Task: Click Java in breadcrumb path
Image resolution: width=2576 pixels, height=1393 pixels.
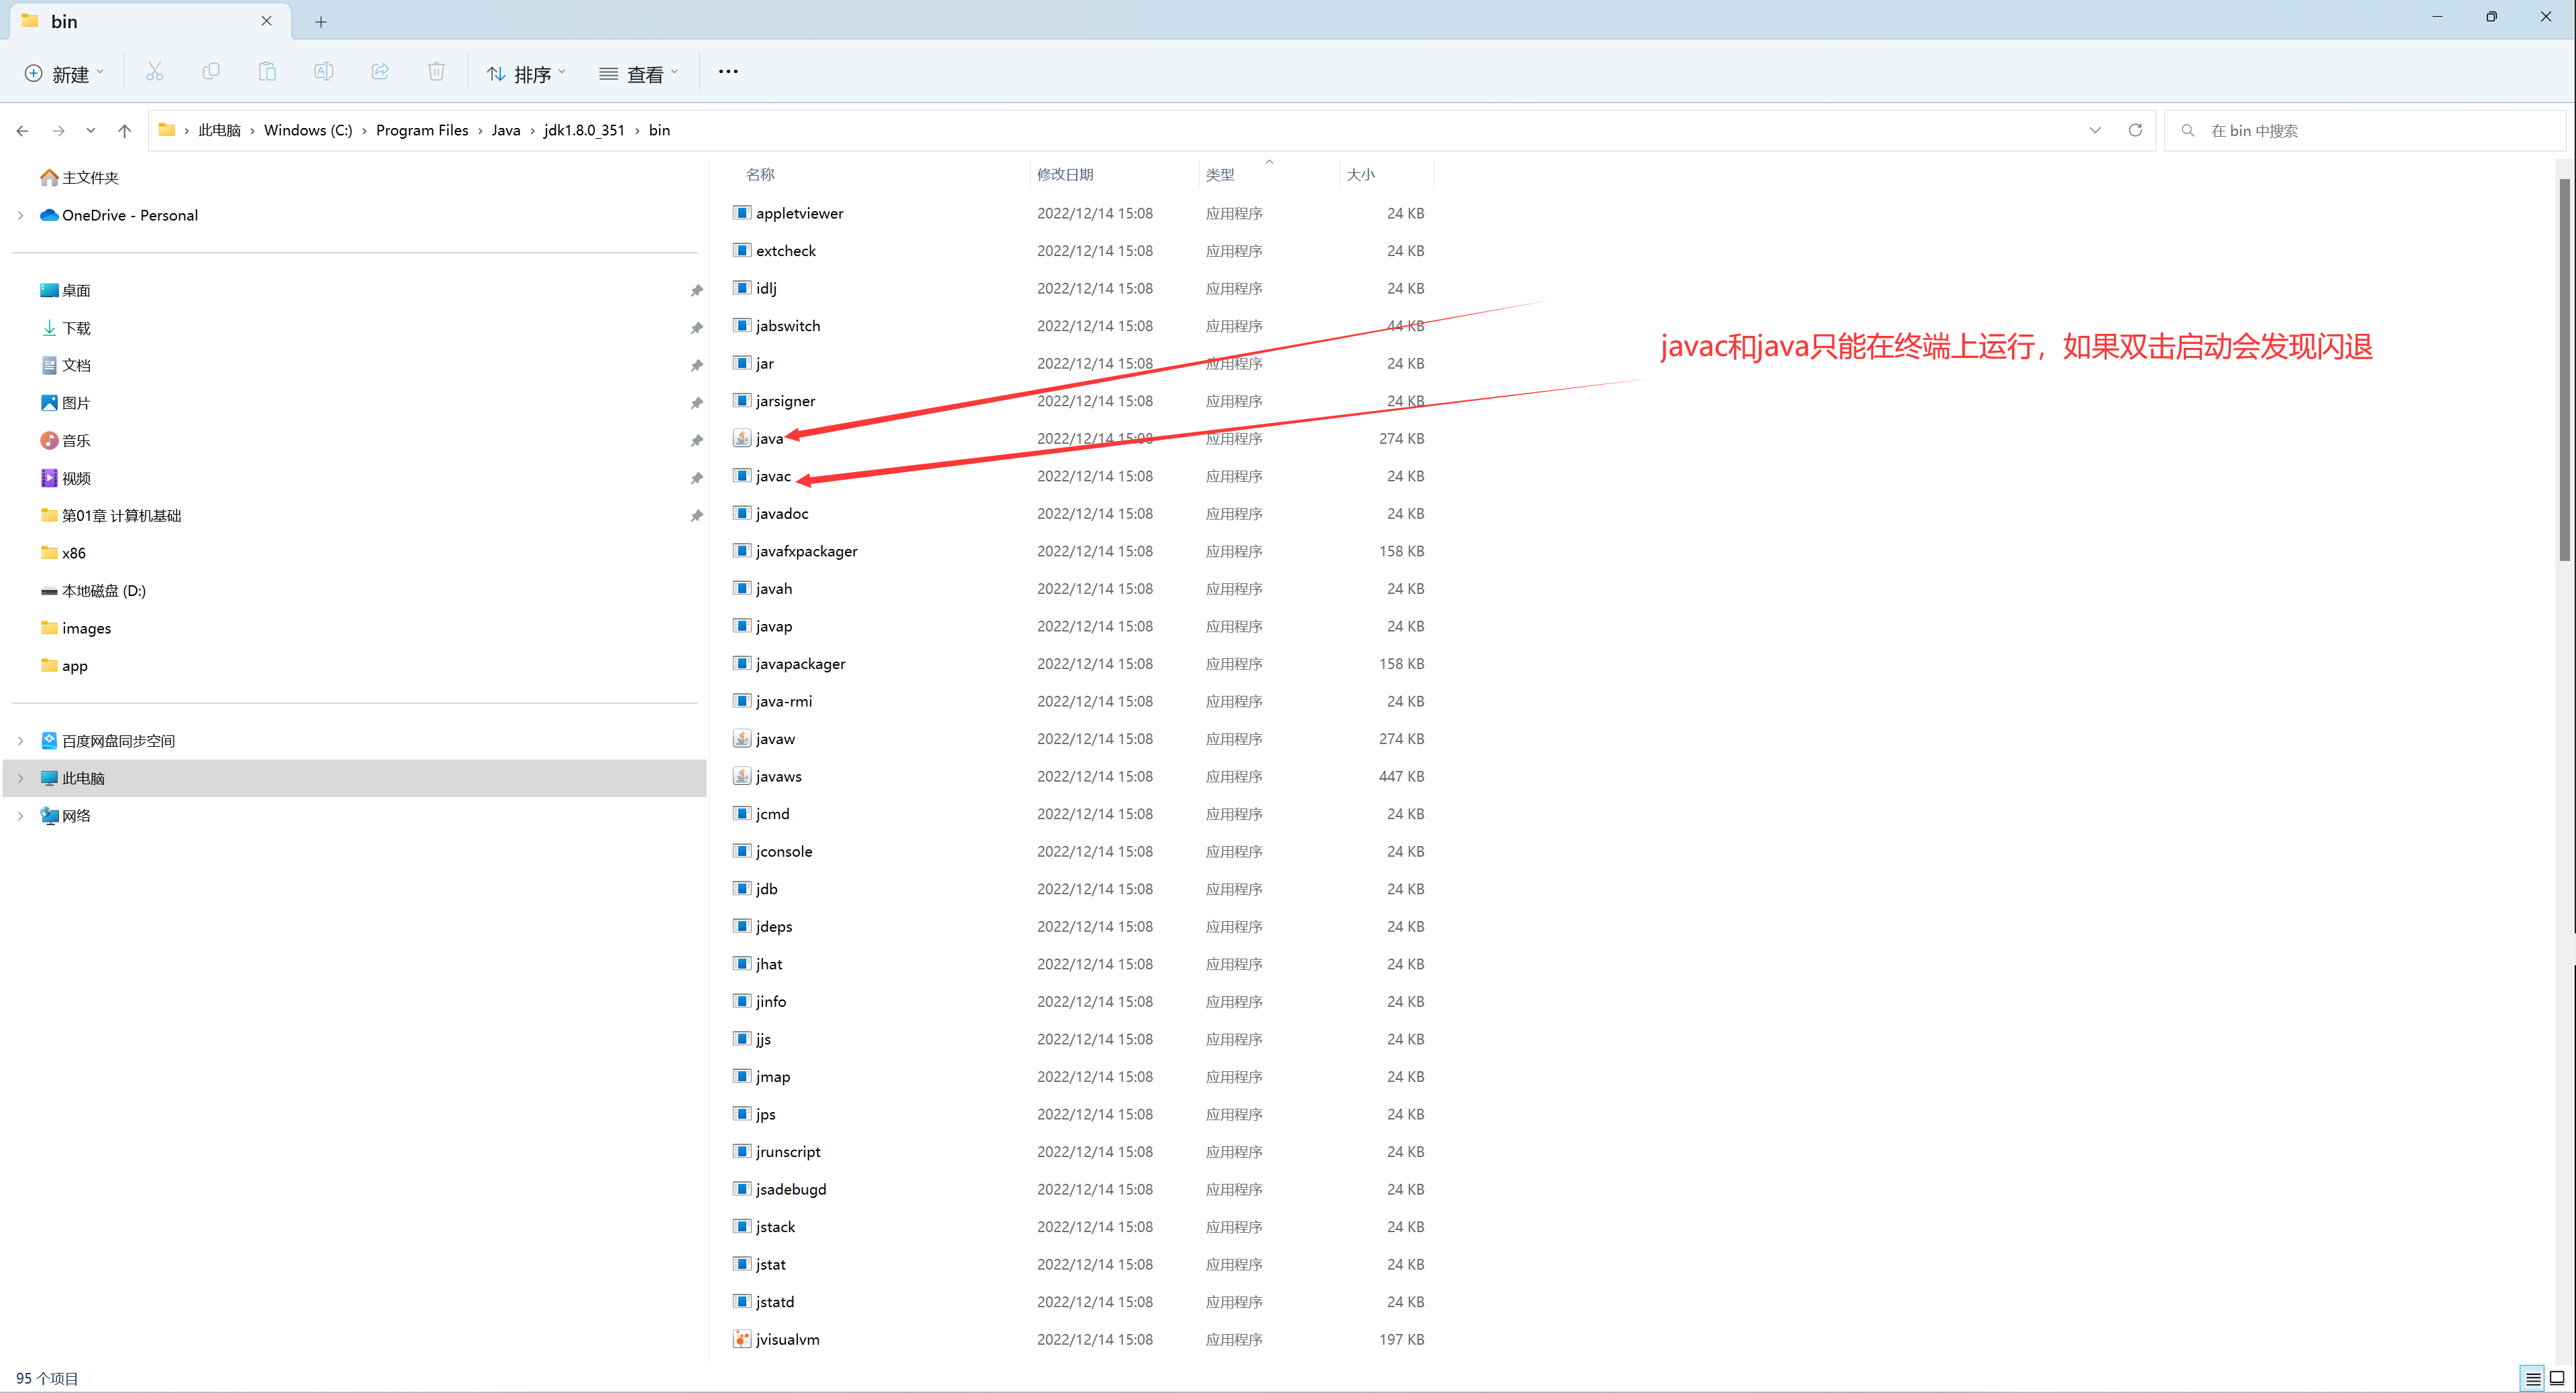Action: point(506,131)
